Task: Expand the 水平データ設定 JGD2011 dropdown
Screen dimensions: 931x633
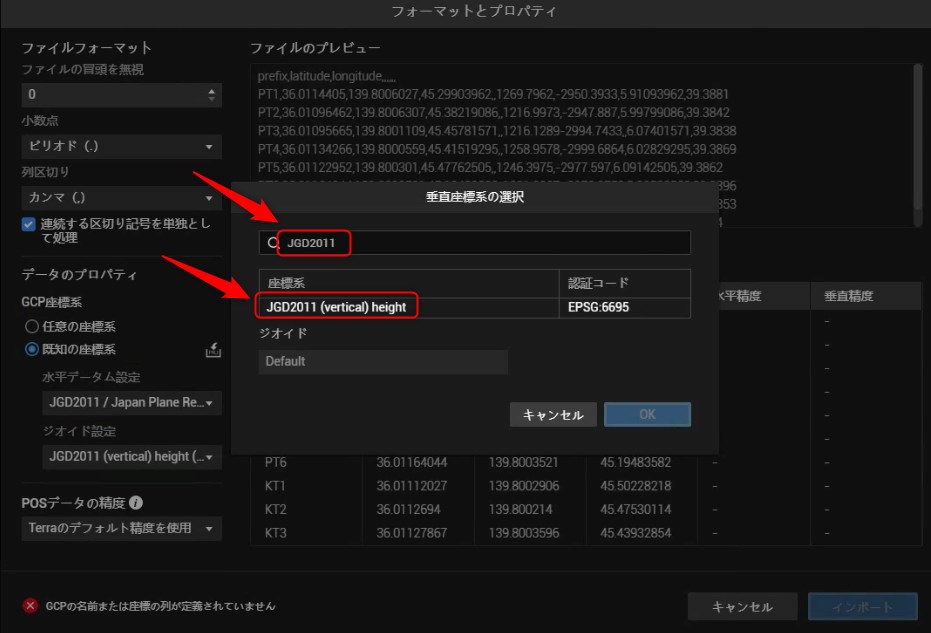Action: click(131, 403)
